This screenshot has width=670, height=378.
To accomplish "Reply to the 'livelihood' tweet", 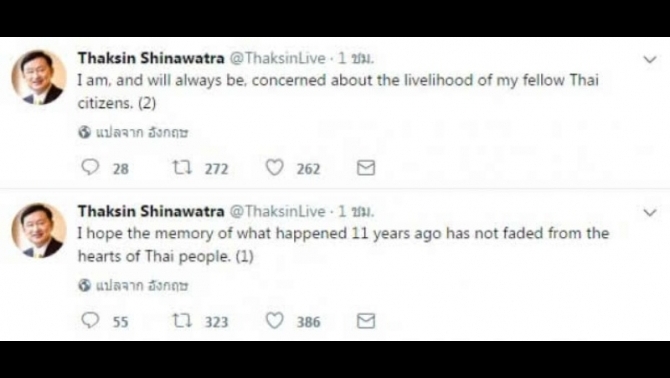I will point(90,167).
